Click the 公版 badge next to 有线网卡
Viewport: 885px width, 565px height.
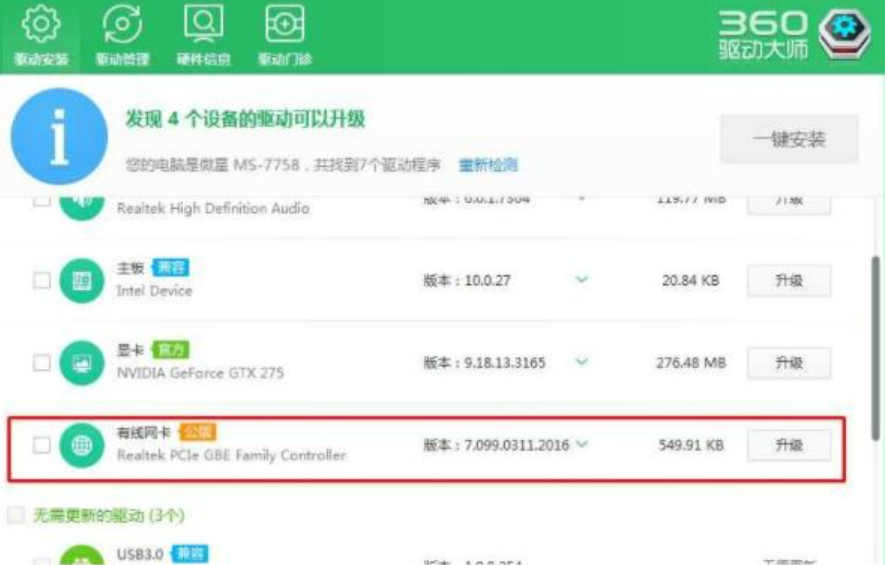point(198,432)
